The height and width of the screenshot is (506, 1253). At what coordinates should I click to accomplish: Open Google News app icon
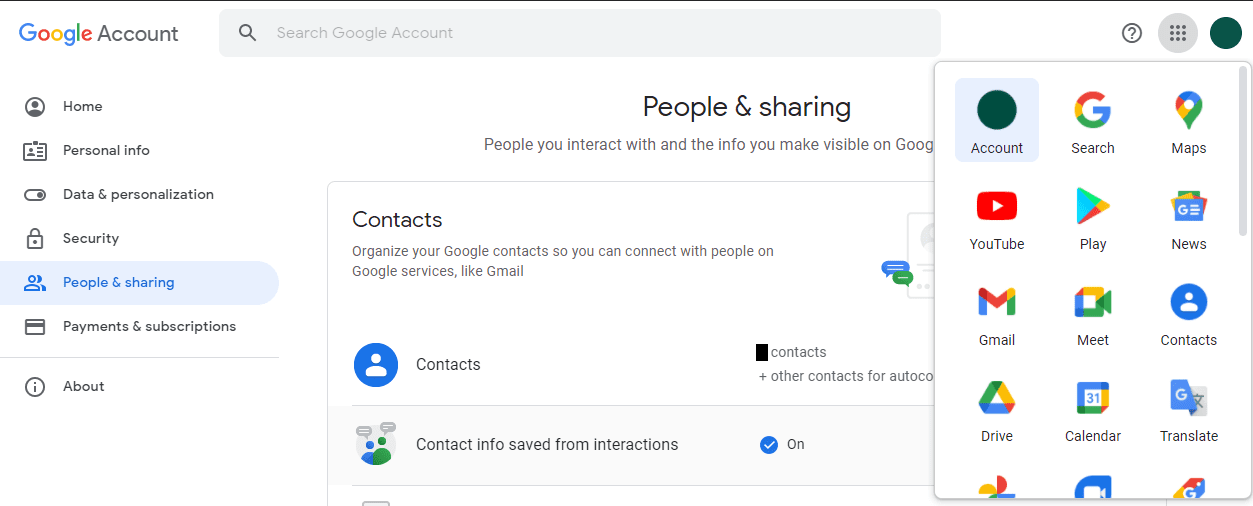click(1188, 217)
